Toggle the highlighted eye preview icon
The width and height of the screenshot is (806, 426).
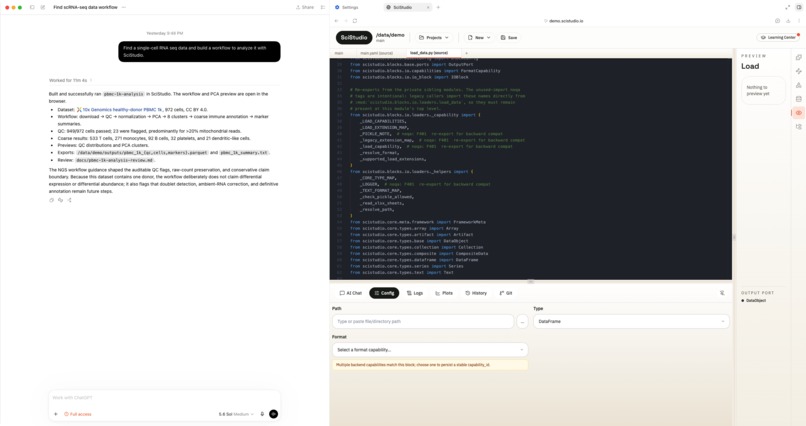[798, 113]
